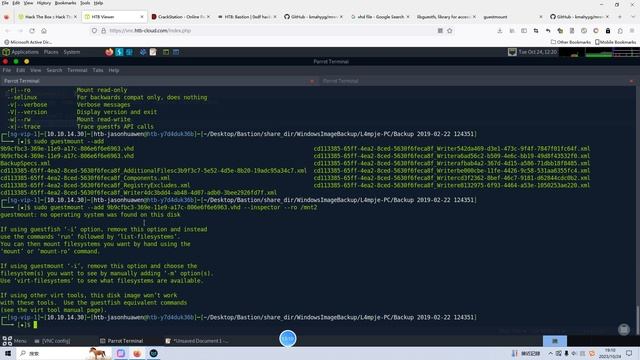Click the grey round icon at terminal corner
The width and height of the screenshot is (640, 360).
pos(624,329)
